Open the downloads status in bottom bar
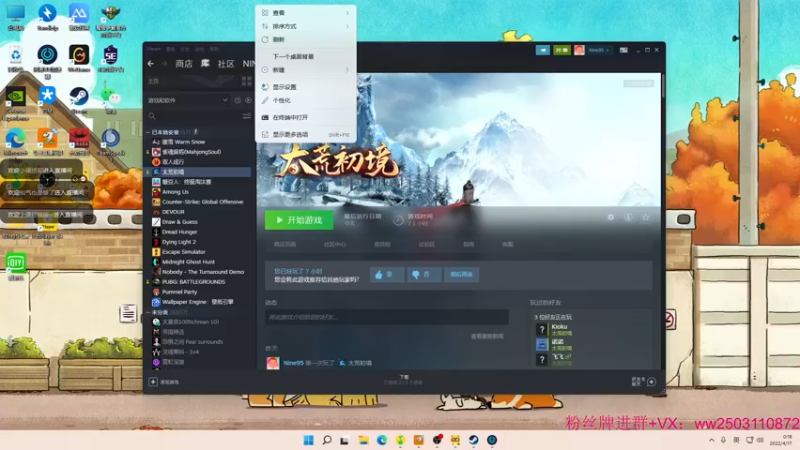The image size is (800, 450). [x=404, y=380]
